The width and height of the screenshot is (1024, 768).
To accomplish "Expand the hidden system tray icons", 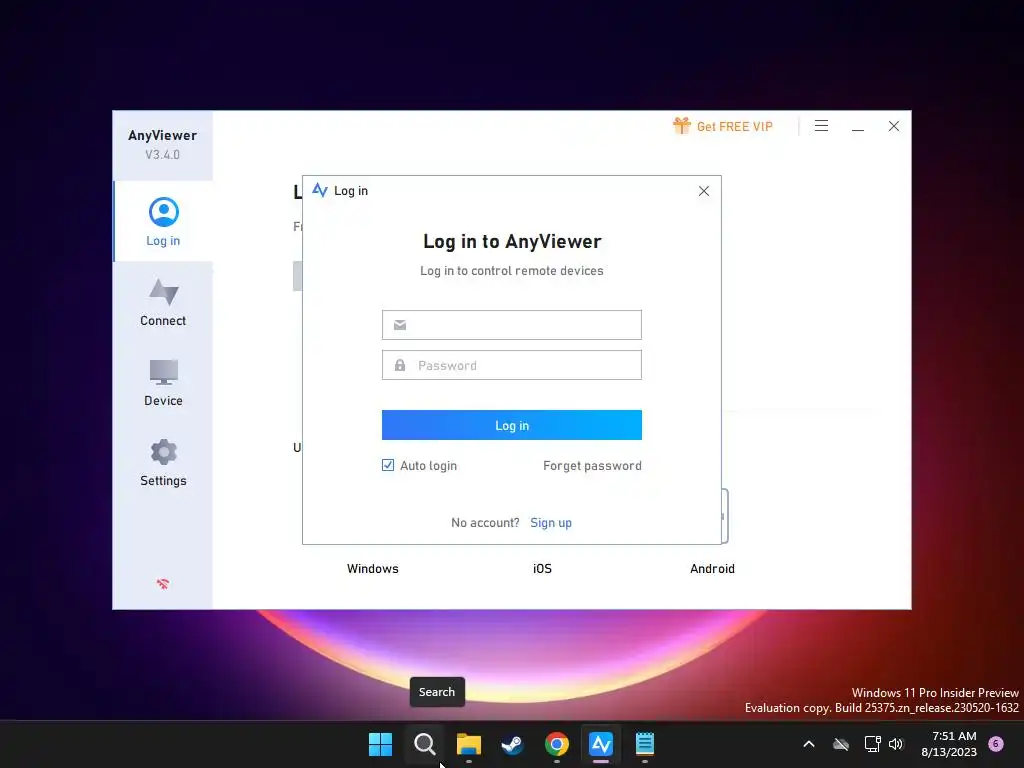I will pyautogui.click(x=808, y=744).
